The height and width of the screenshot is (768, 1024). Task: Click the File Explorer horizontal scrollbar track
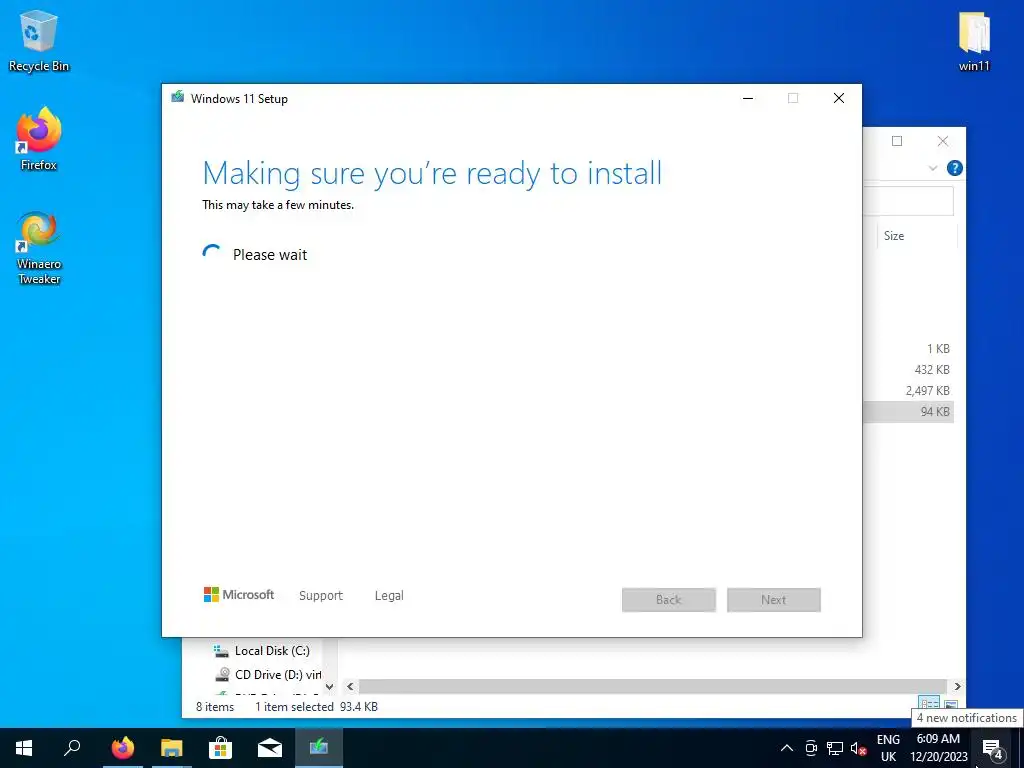click(653, 686)
